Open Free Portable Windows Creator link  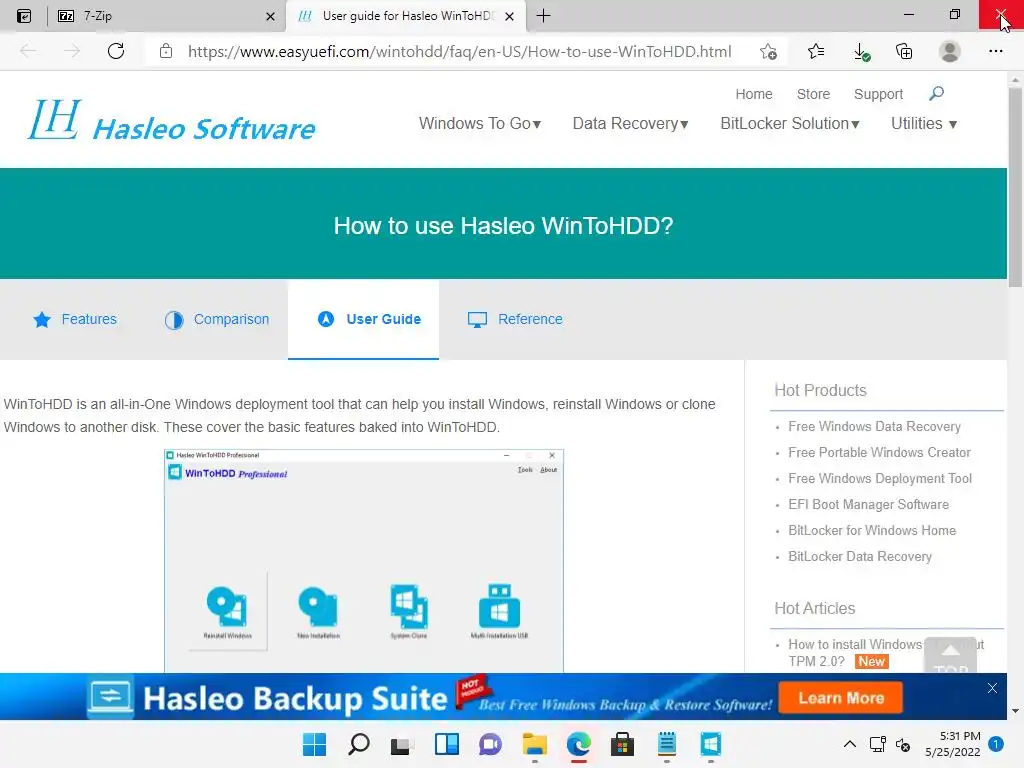[x=879, y=453]
